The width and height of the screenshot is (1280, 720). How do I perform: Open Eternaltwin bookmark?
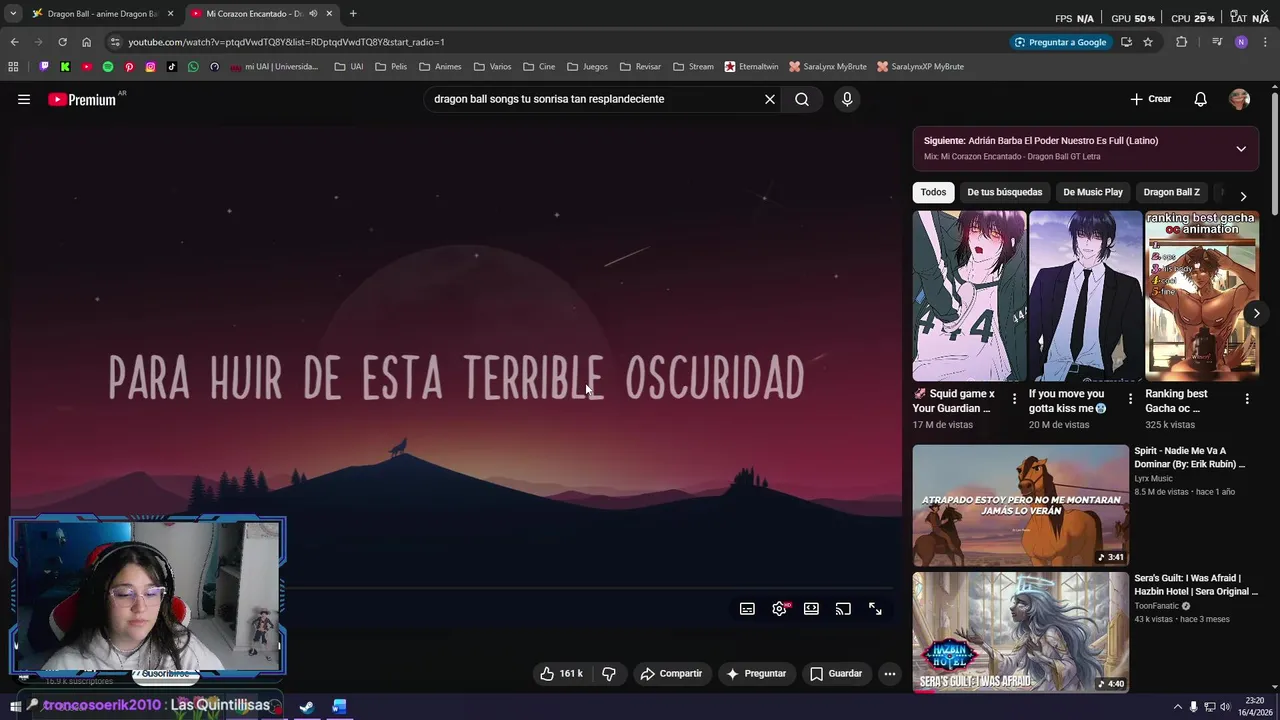(751, 67)
